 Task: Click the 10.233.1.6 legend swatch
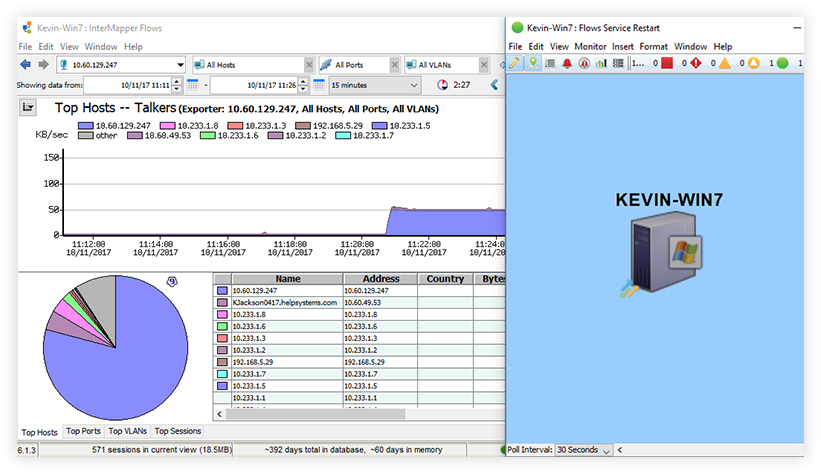208,136
